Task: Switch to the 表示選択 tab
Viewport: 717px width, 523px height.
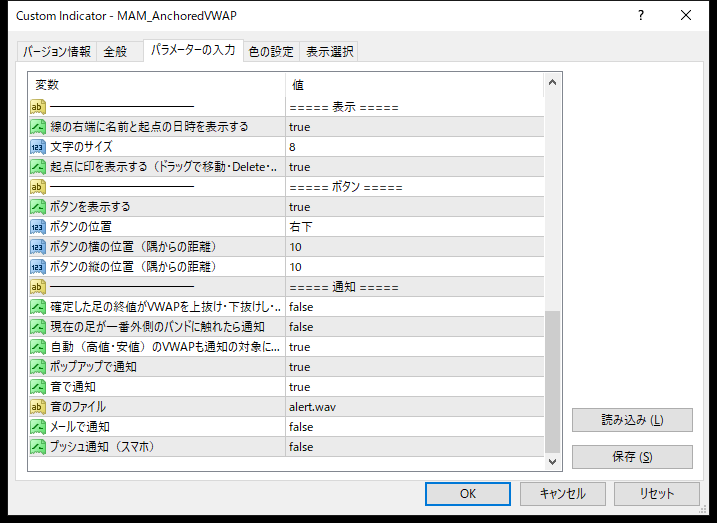Action: pyautogui.click(x=329, y=52)
